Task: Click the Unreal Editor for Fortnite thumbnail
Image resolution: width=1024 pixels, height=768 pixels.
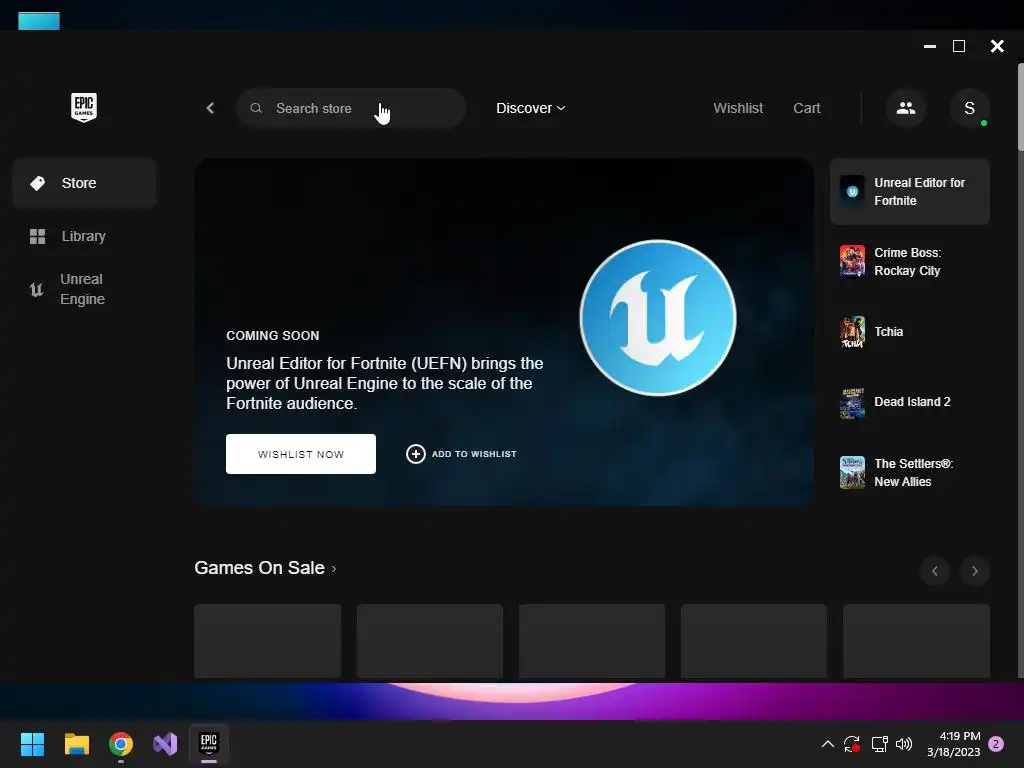Action: coord(852,192)
